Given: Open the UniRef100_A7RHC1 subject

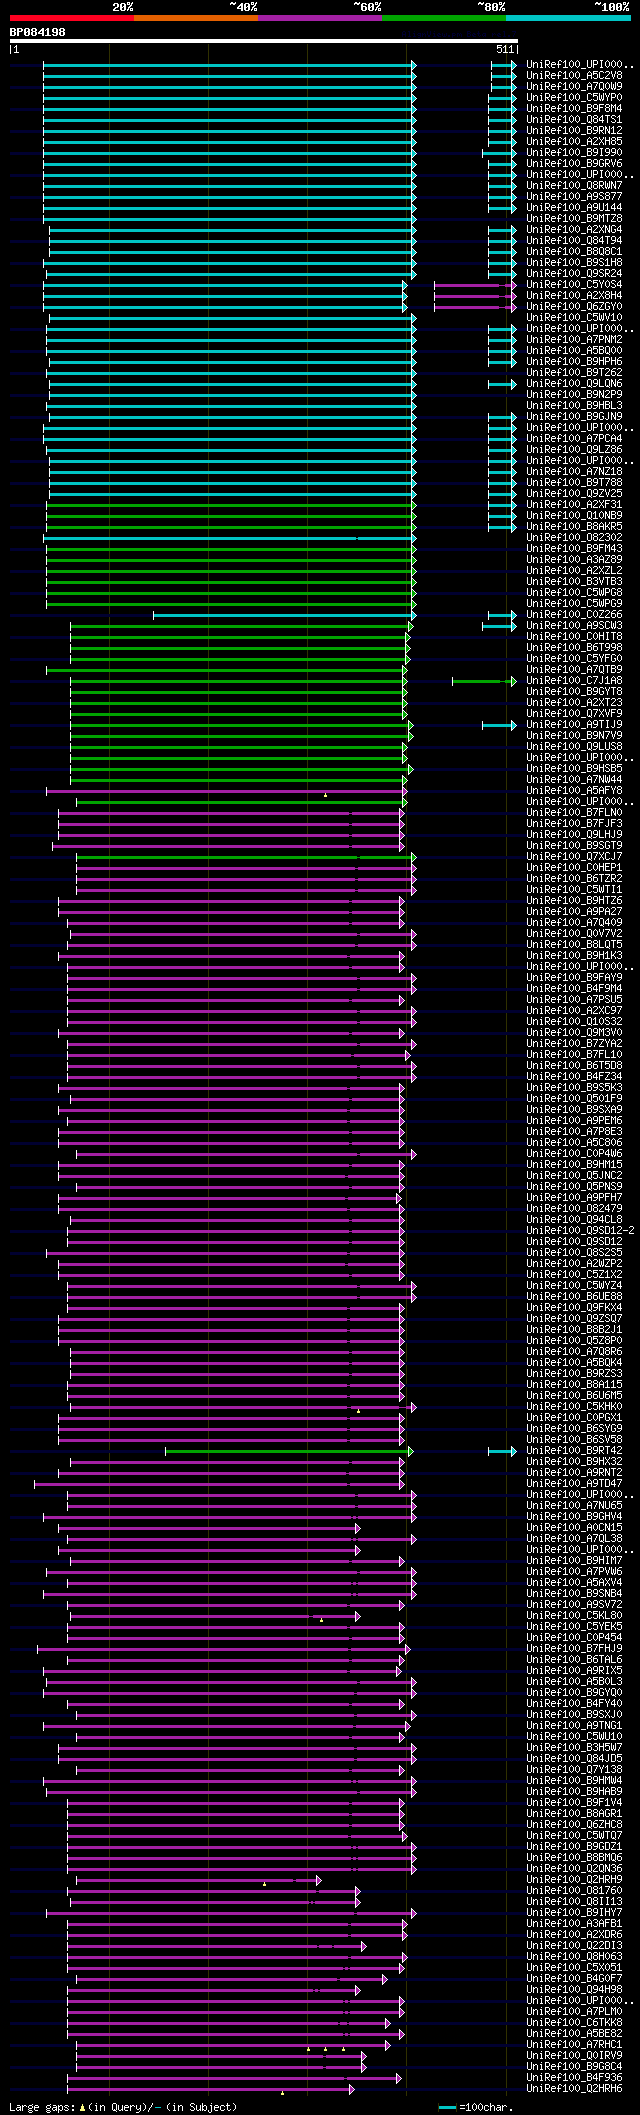Looking at the screenshot, I should [574, 2044].
